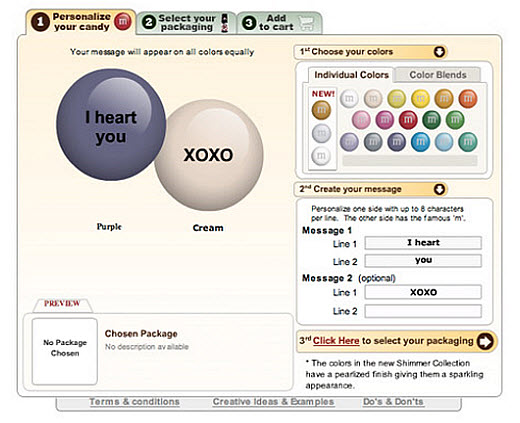520x423 pixels.
Task: Edit Message 1 Line 1 field
Action: (423, 243)
